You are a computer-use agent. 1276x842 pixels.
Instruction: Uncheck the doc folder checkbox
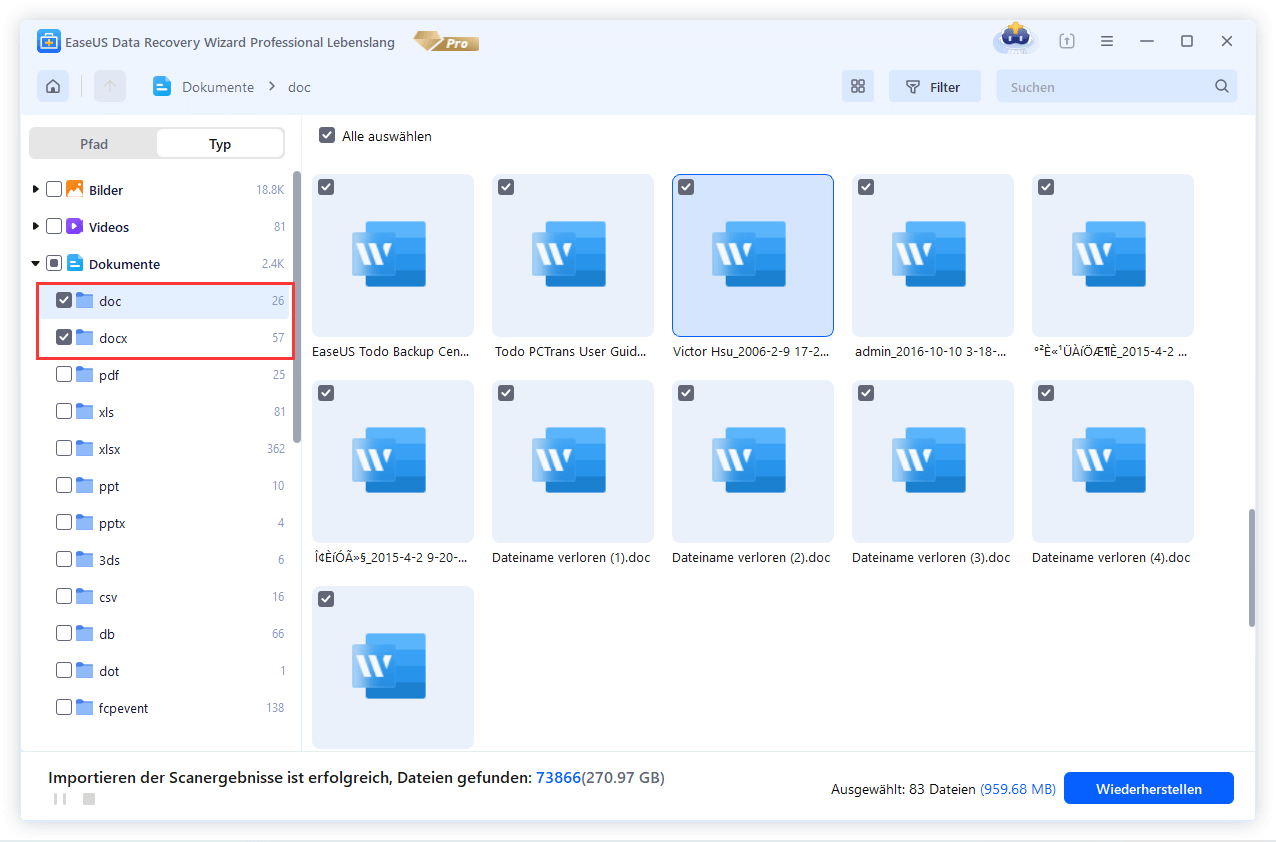pyautogui.click(x=64, y=300)
